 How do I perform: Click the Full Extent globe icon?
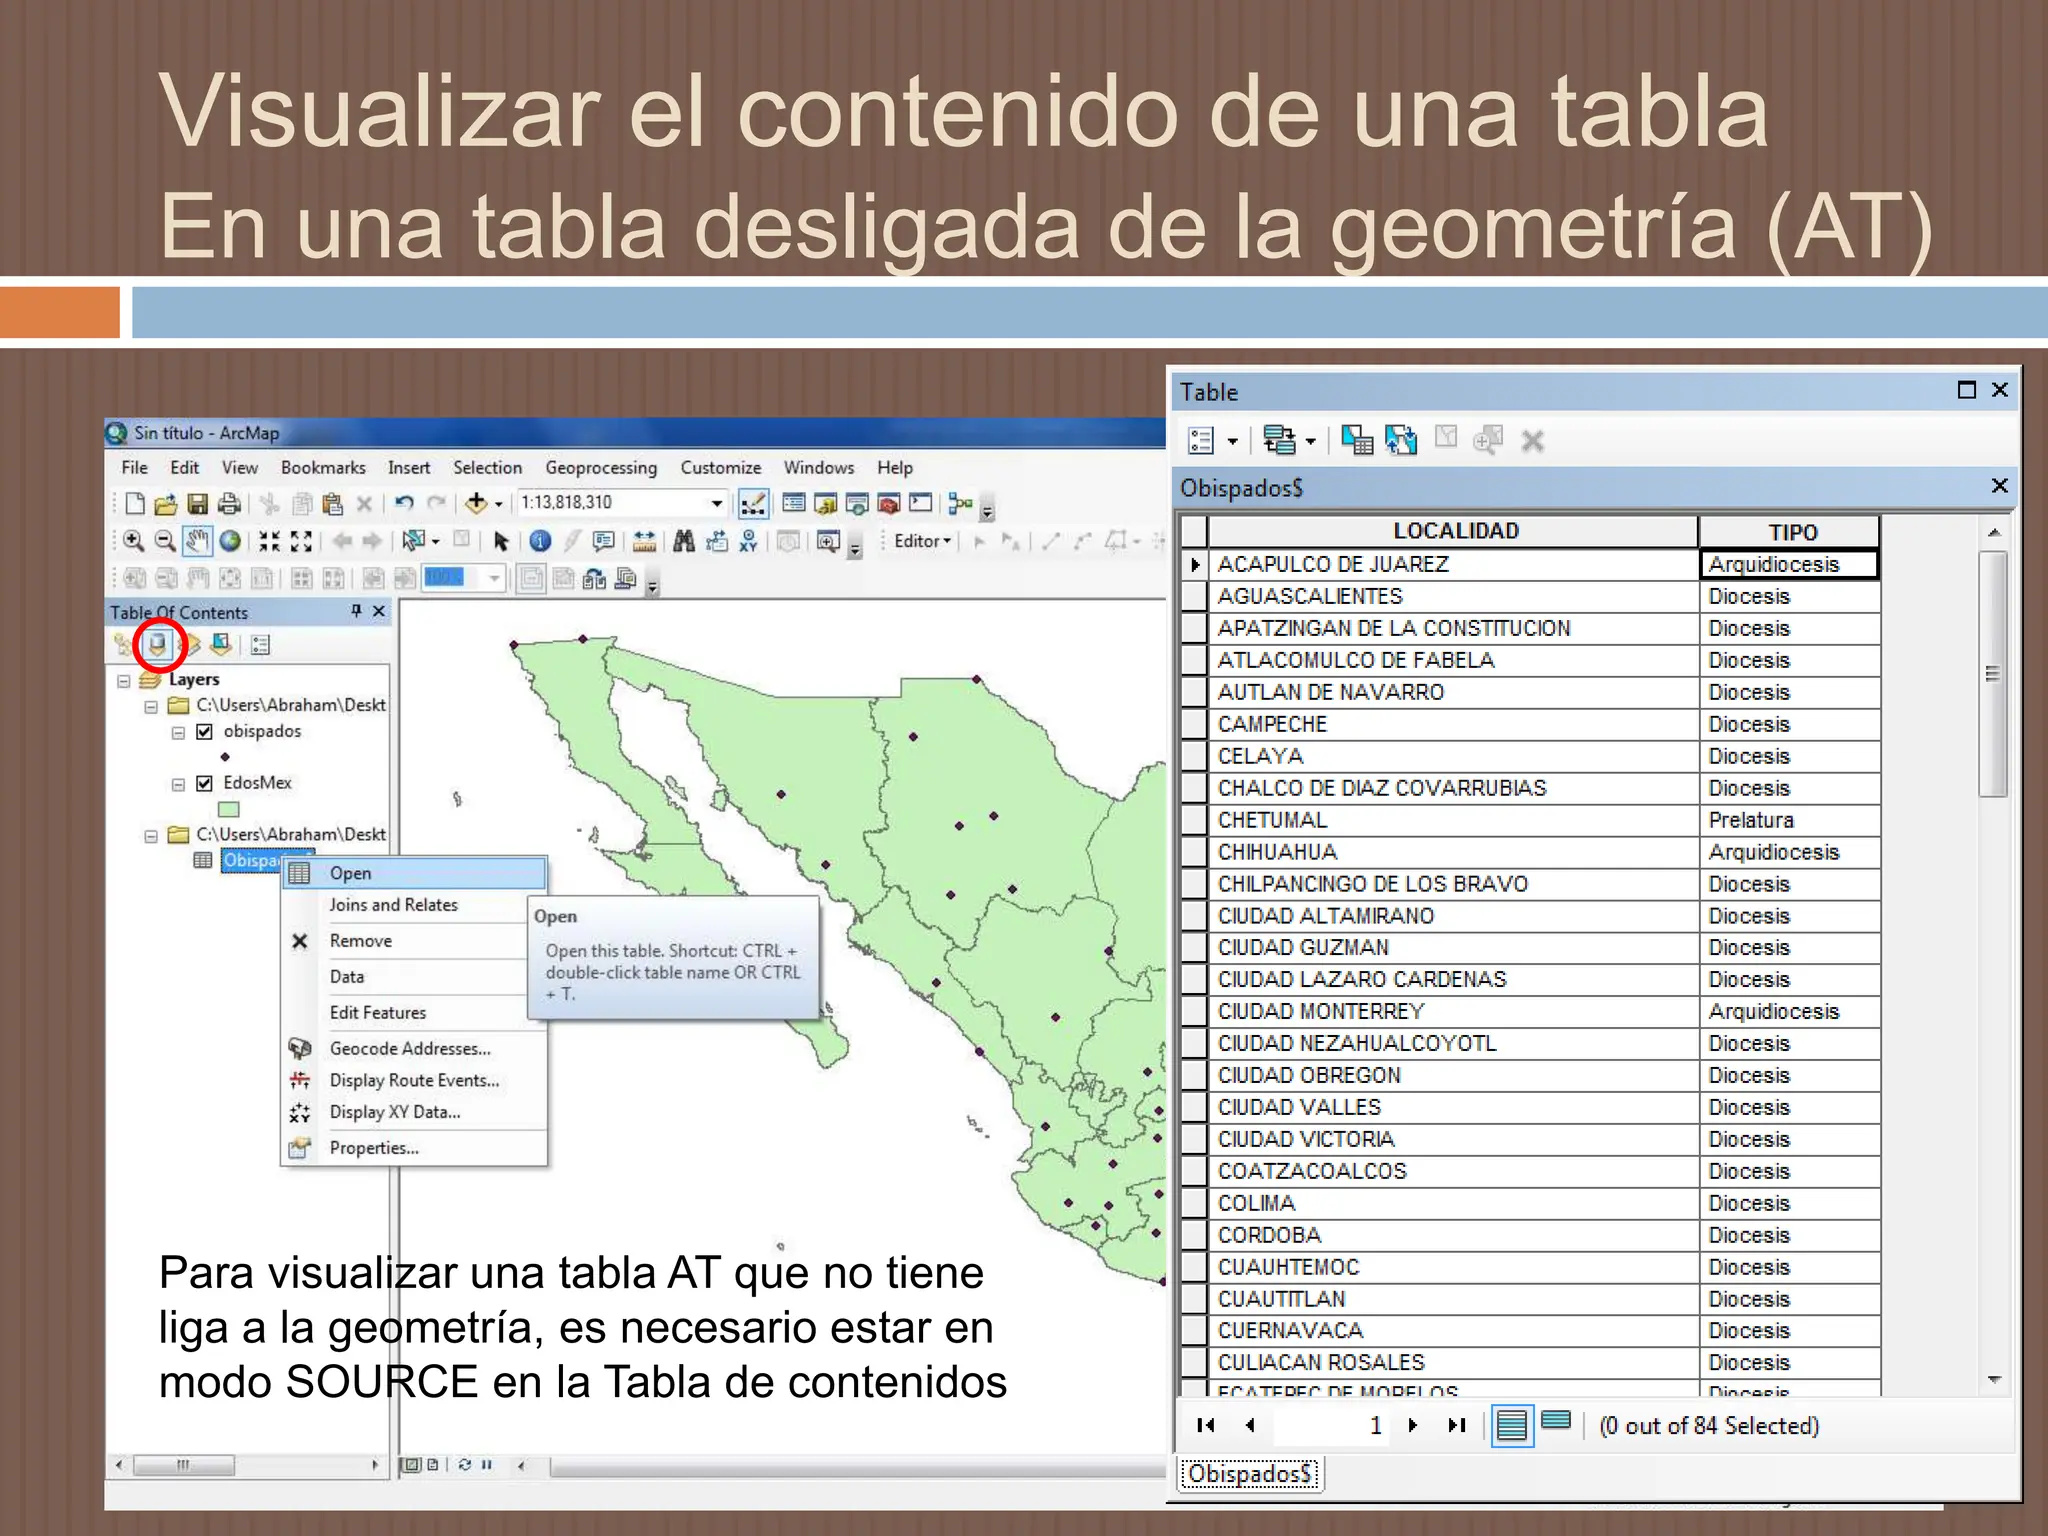point(230,541)
